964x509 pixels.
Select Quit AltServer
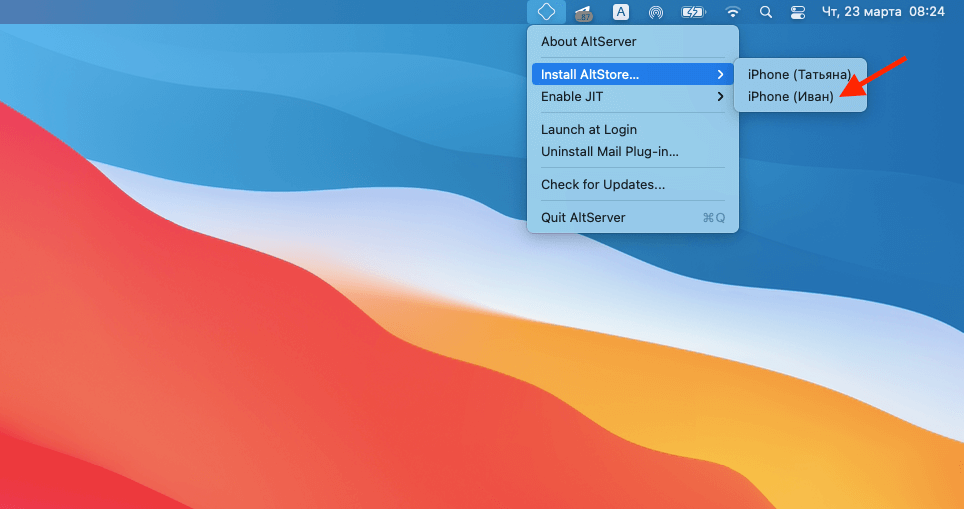pos(583,217)
